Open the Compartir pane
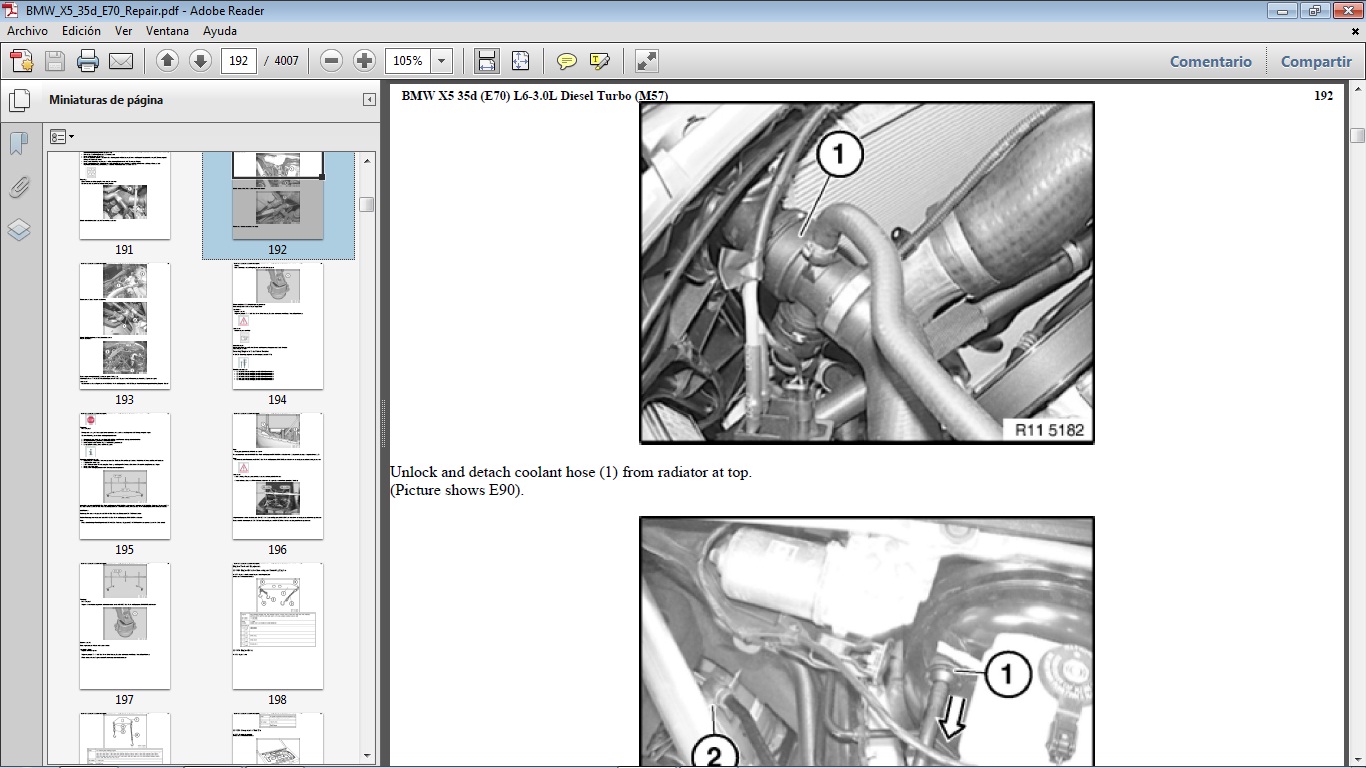This screenshot has width=1366, height=768. [x=1315, y=61]
